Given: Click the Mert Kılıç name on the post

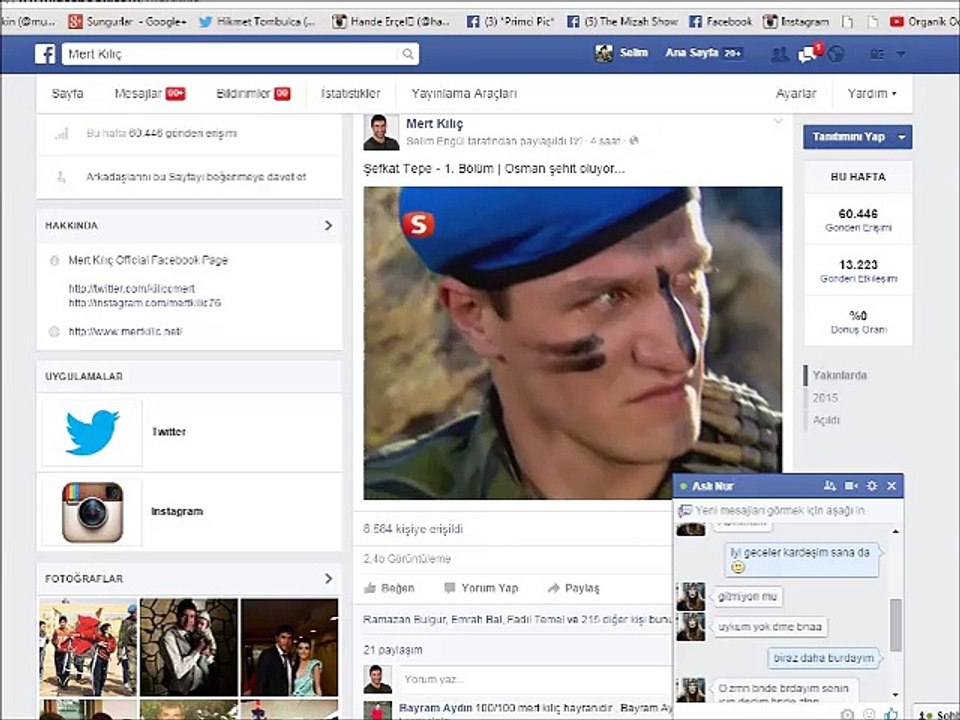Looking at the screenshot, I should coord(435,124).
